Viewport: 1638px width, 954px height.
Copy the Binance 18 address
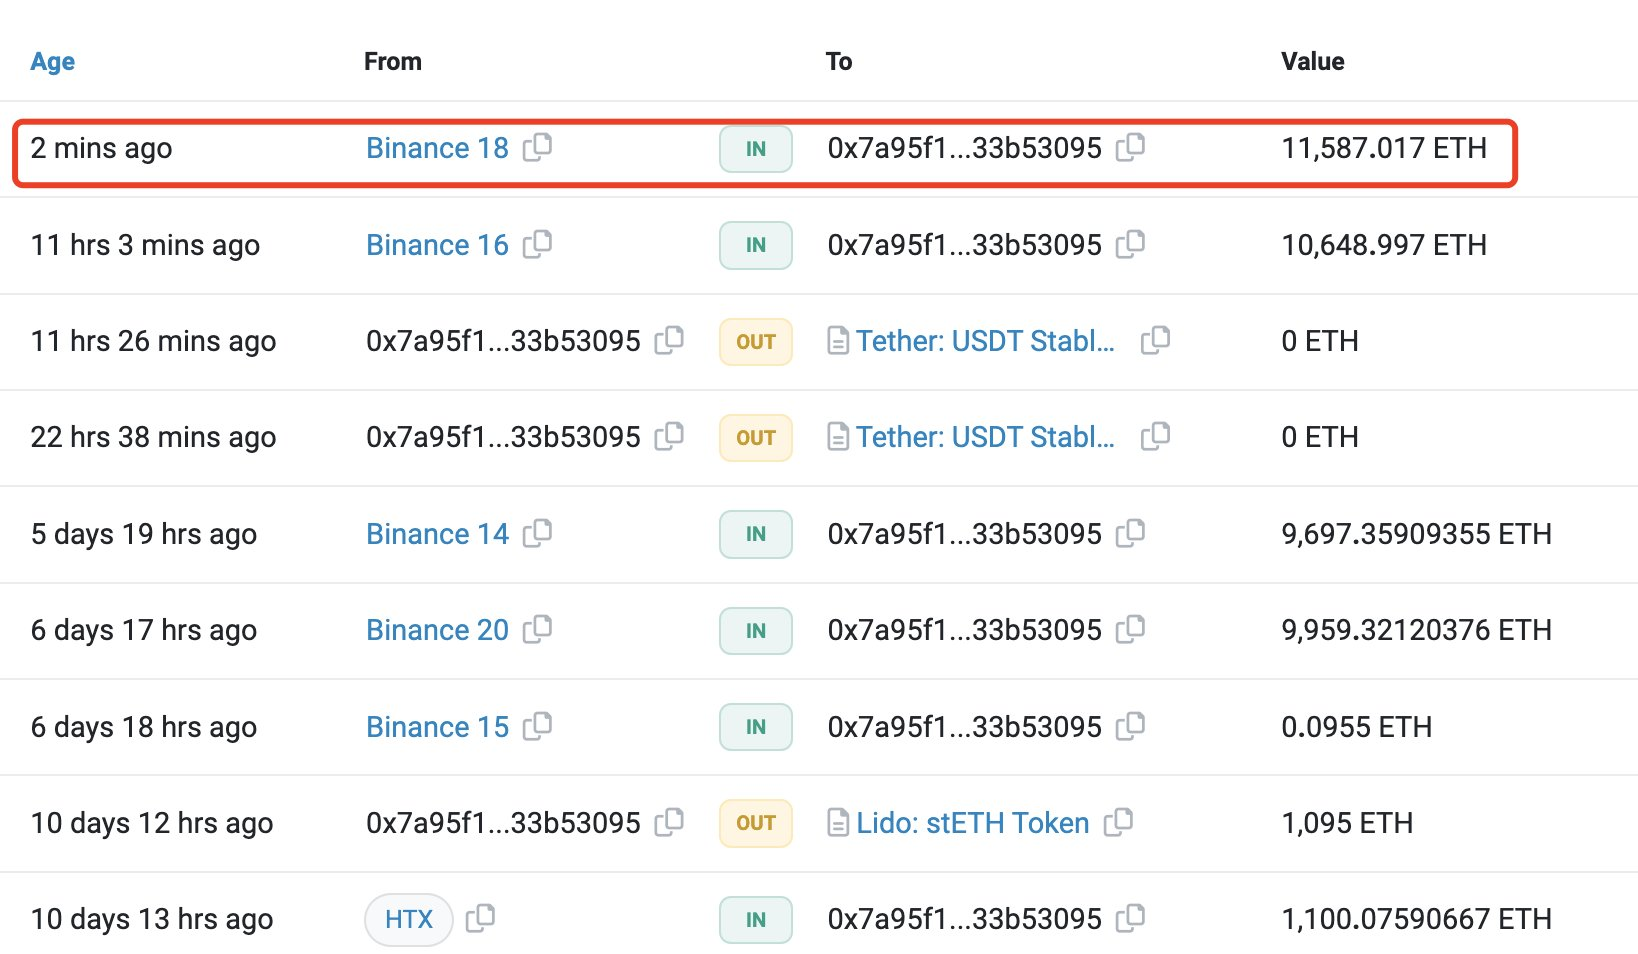[x=537, y=147]
